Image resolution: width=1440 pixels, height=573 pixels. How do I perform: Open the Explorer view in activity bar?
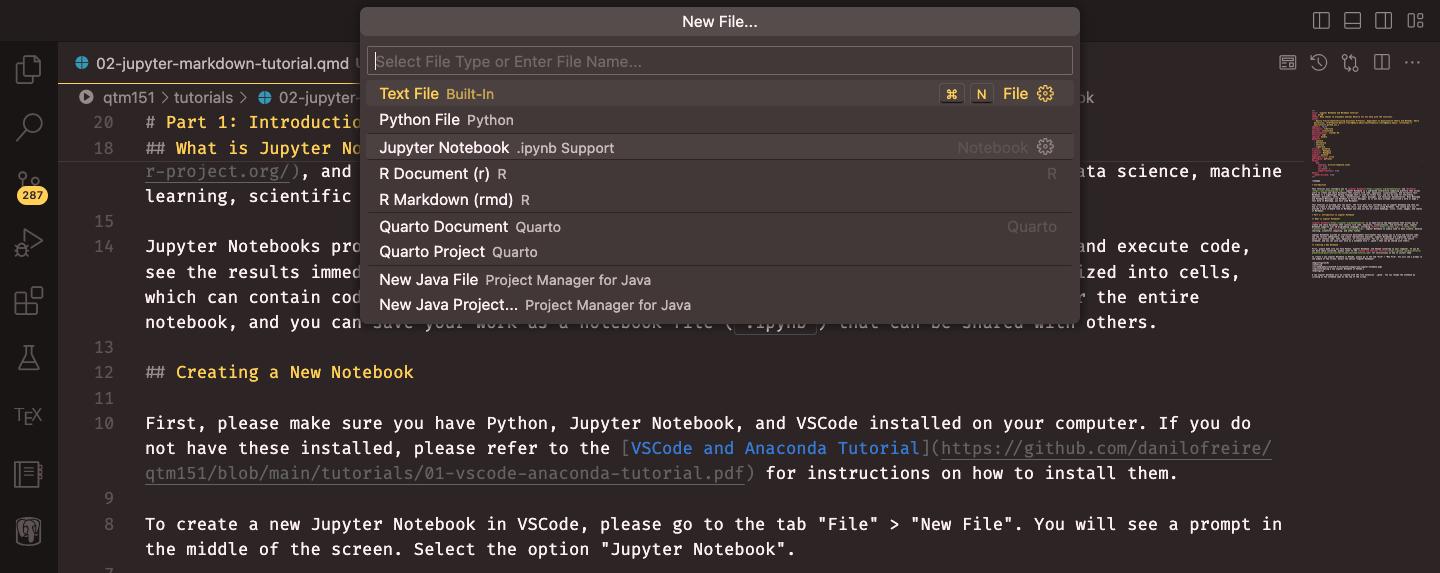tap(29, 70)
